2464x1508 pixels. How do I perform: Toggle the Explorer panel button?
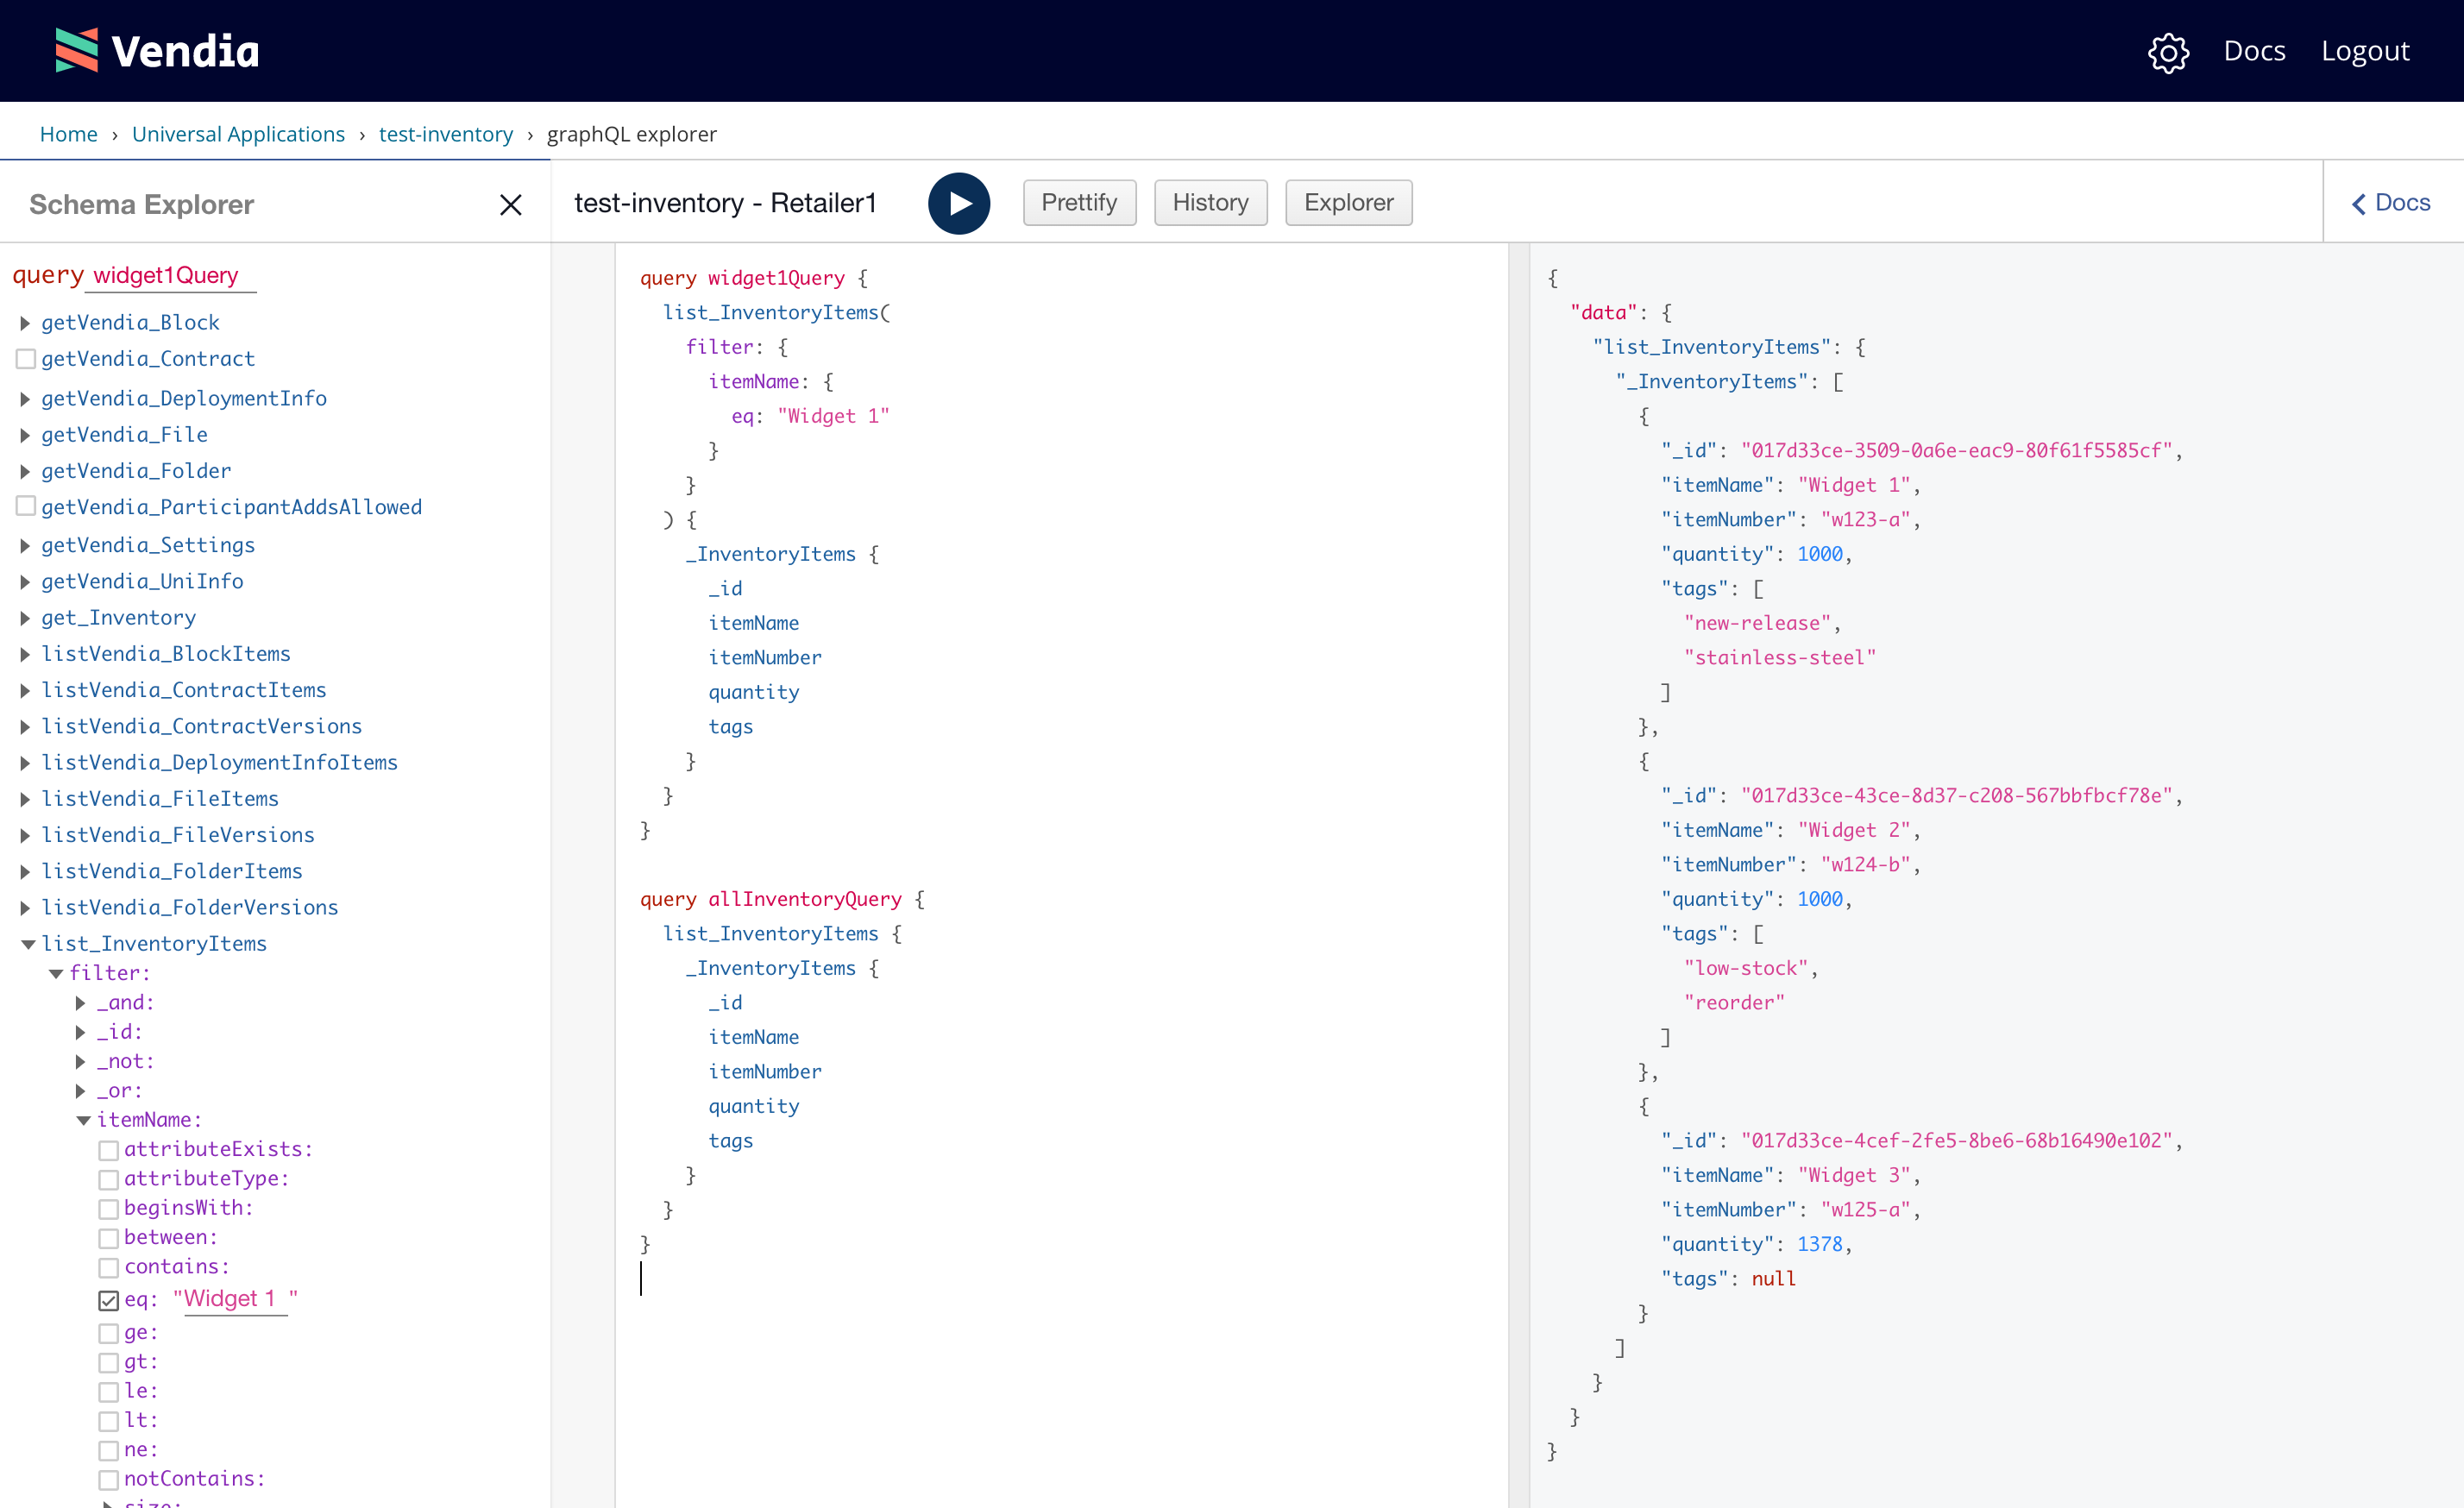(x=1348, y=202)
